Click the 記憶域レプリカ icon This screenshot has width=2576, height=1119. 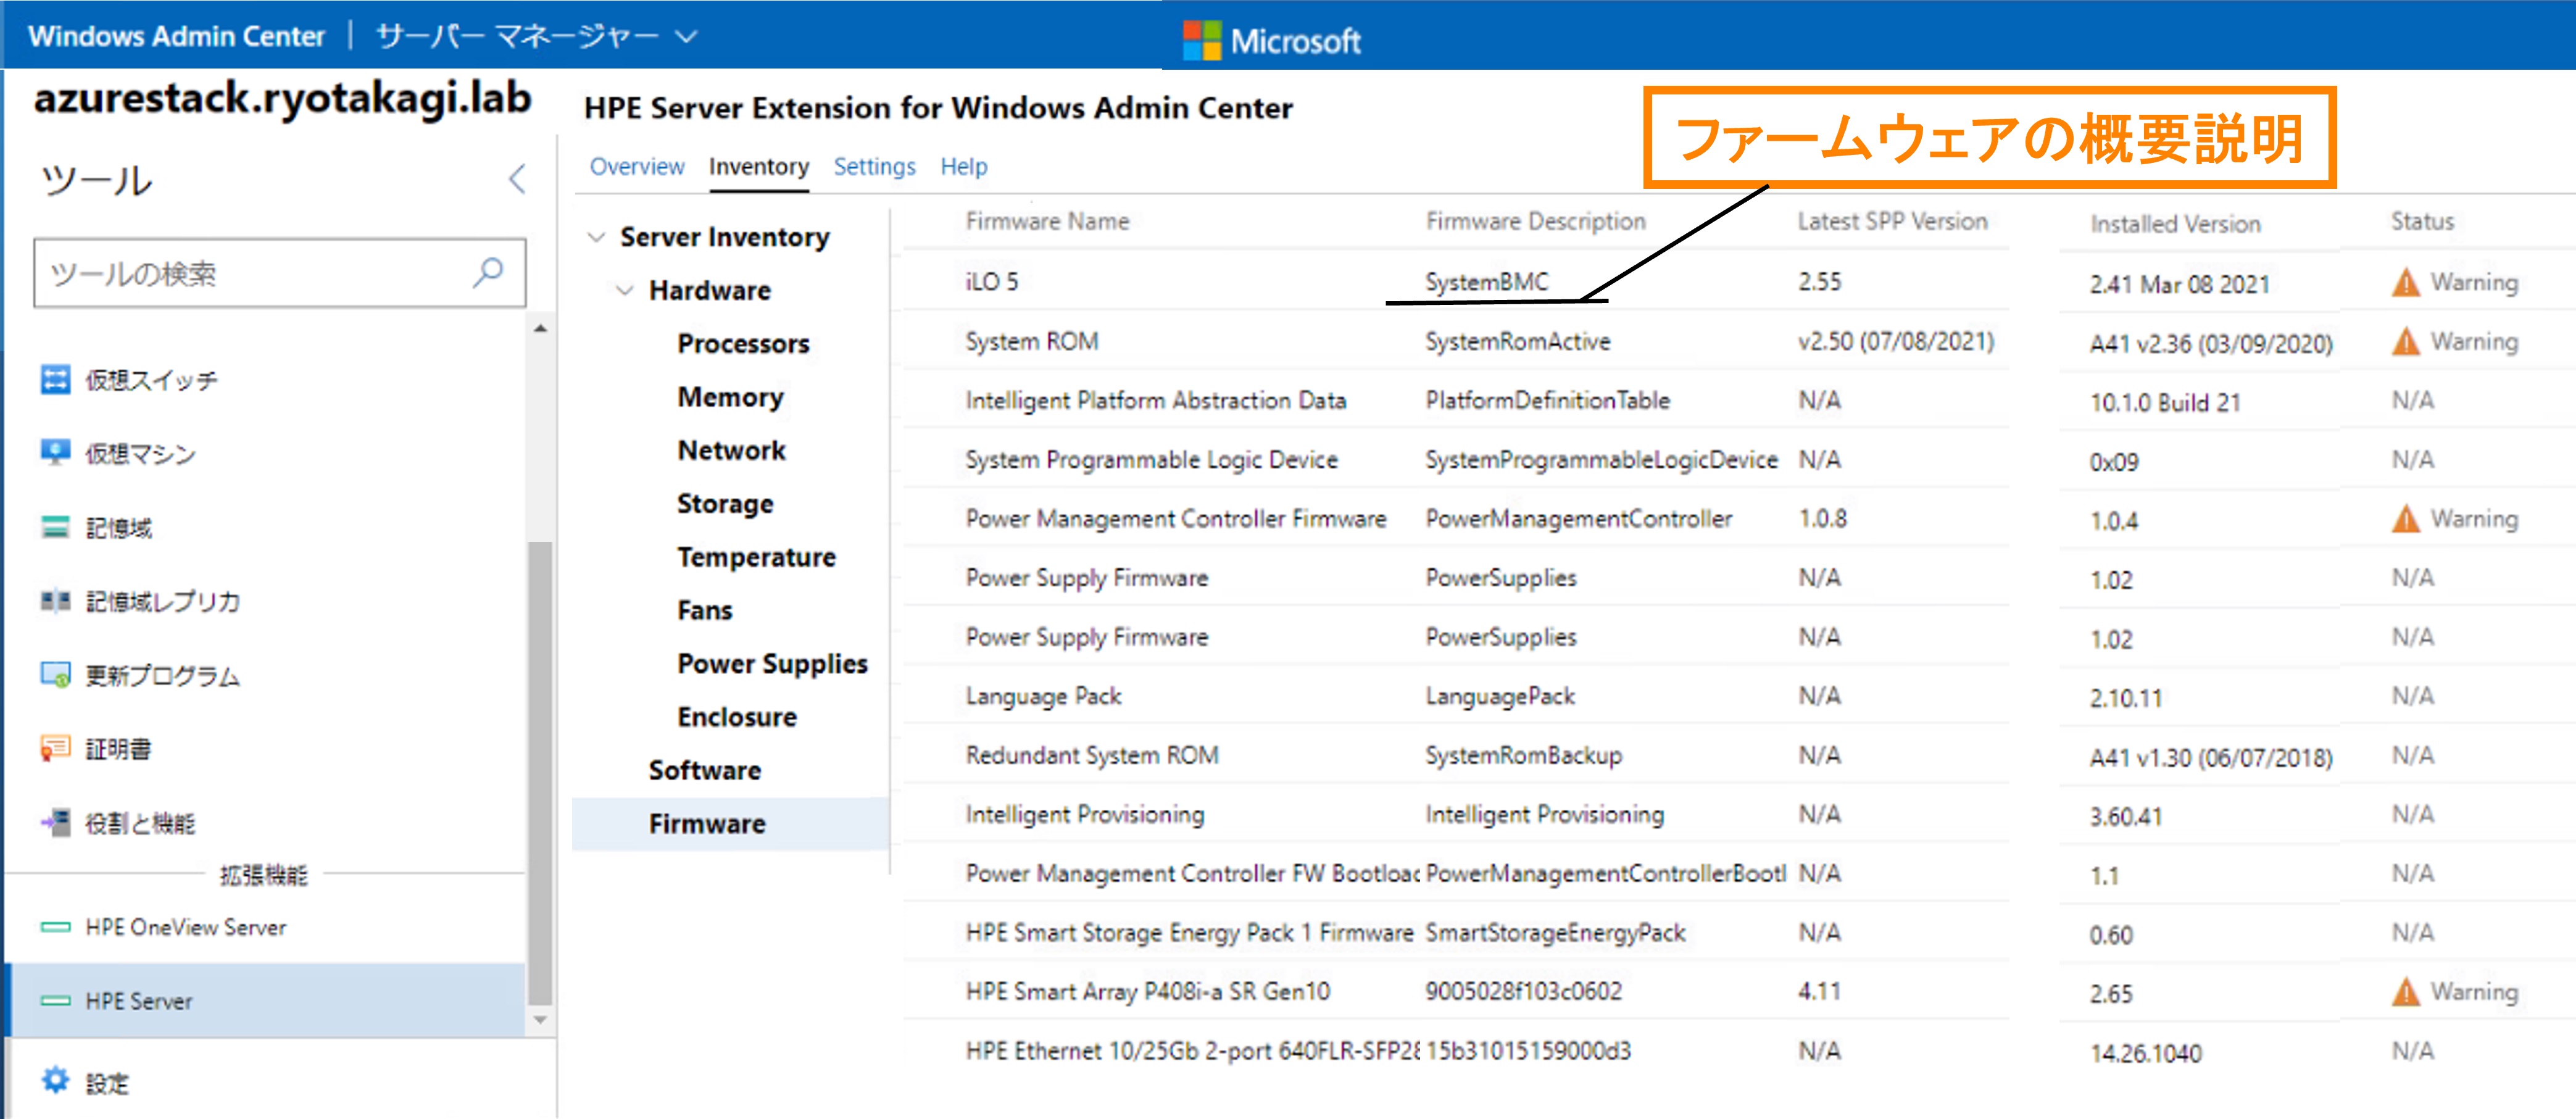(55, 601)
